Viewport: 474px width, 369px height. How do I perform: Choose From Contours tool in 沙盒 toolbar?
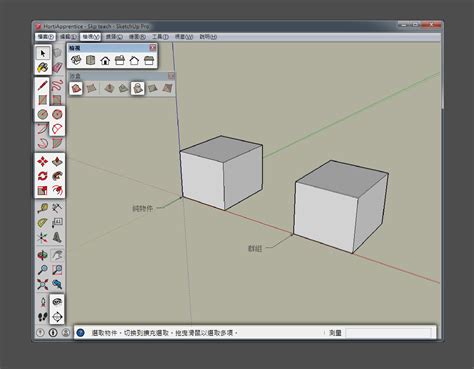[76, 88]
